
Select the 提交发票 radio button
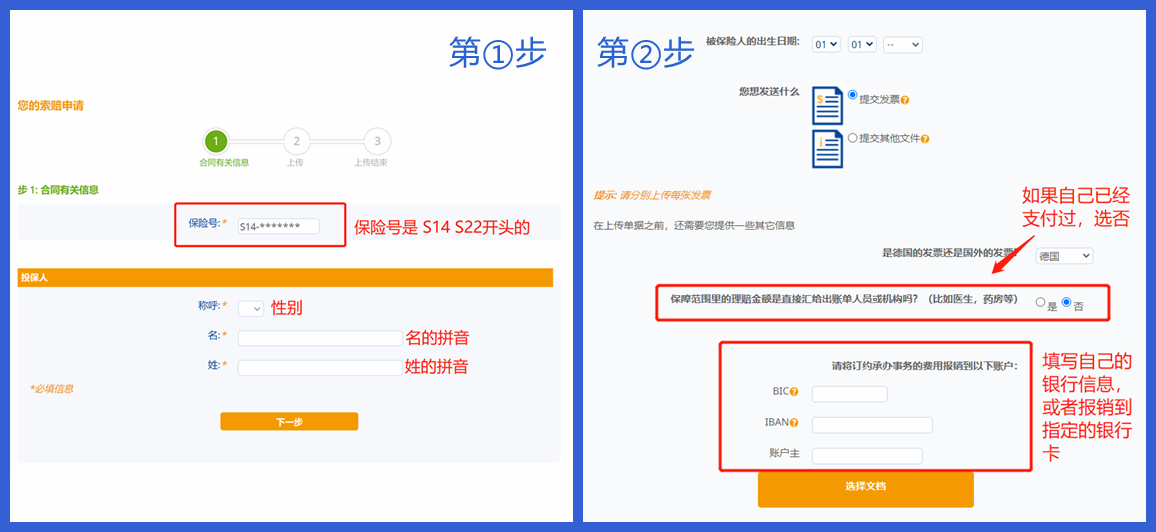852,96
